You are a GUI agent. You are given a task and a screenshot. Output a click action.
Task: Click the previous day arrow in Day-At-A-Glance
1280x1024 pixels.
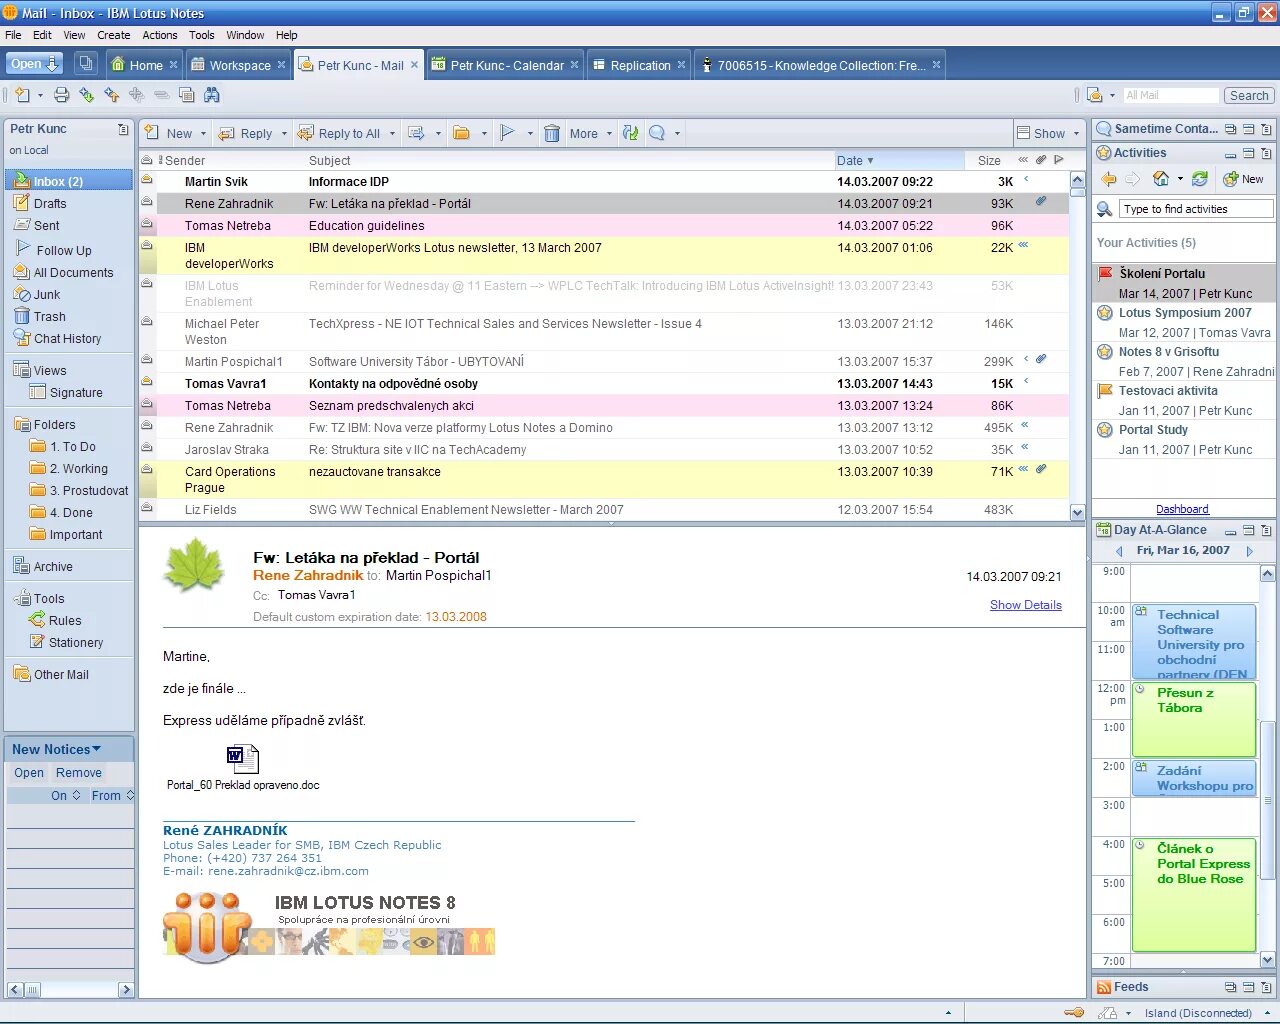click(x=1119, y=551)
